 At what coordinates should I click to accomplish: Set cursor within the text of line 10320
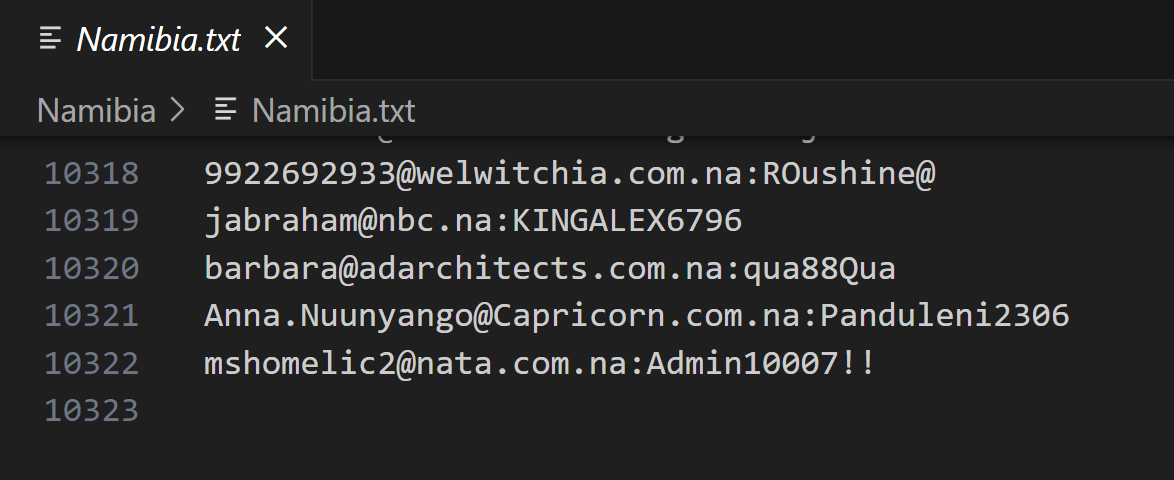click(x=549, y=268)
